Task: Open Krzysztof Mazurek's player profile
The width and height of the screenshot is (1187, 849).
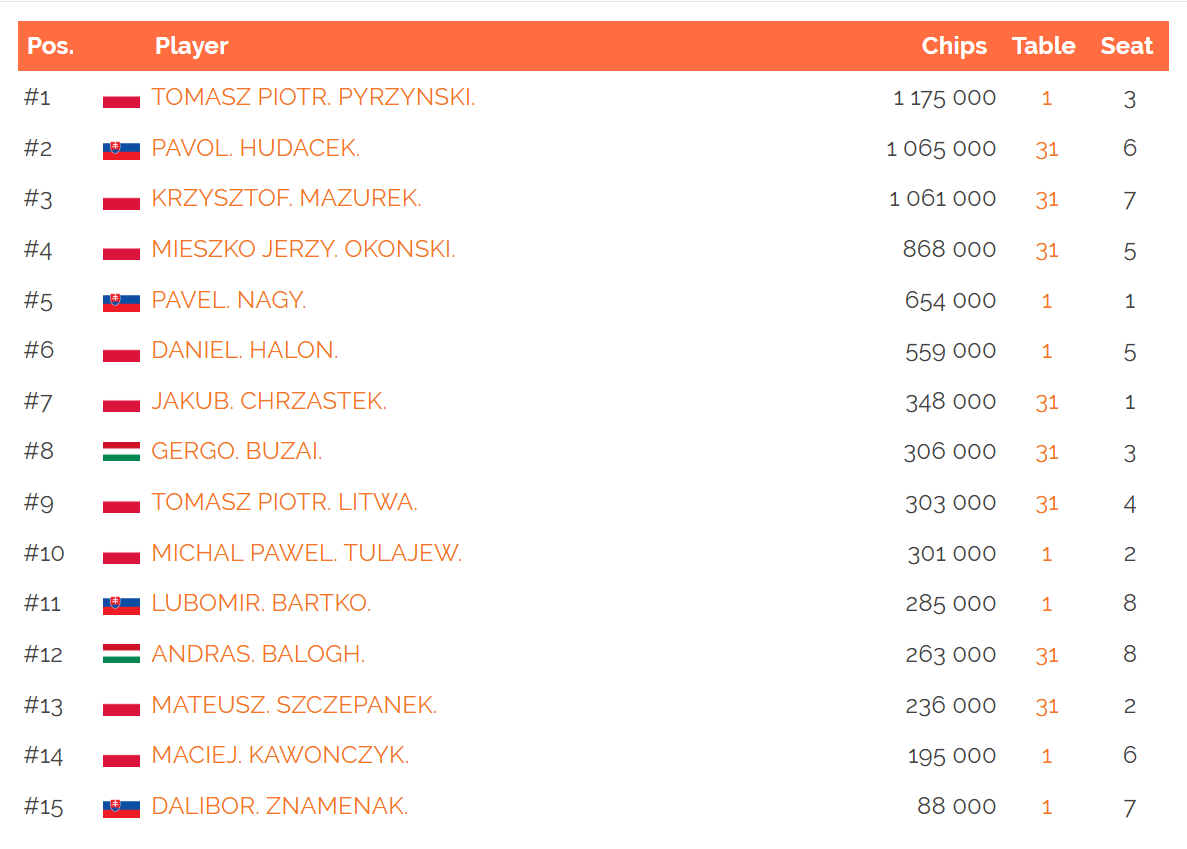Action: pyautogui.click(x=286, y=199)
